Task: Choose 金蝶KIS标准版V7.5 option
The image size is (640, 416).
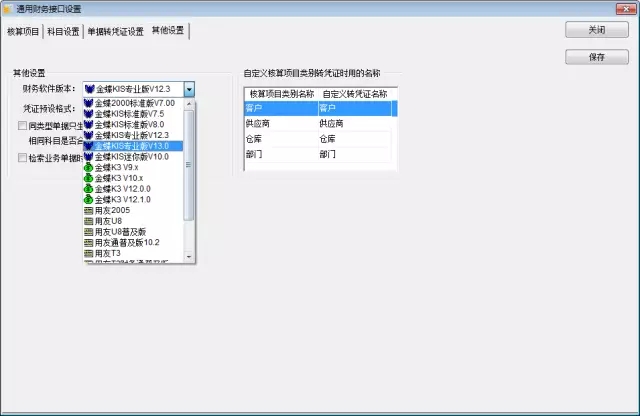Action: click(133, 114)
